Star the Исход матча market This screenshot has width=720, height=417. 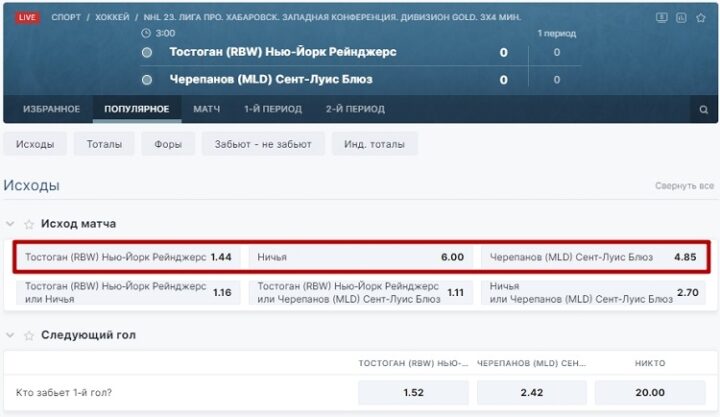point(29,224)
